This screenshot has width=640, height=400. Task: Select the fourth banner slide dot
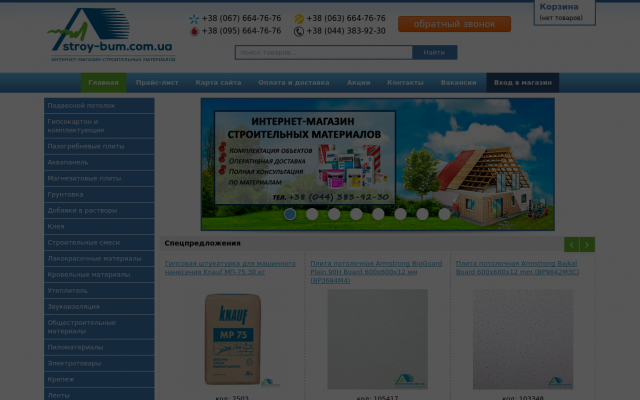(356, 214)
